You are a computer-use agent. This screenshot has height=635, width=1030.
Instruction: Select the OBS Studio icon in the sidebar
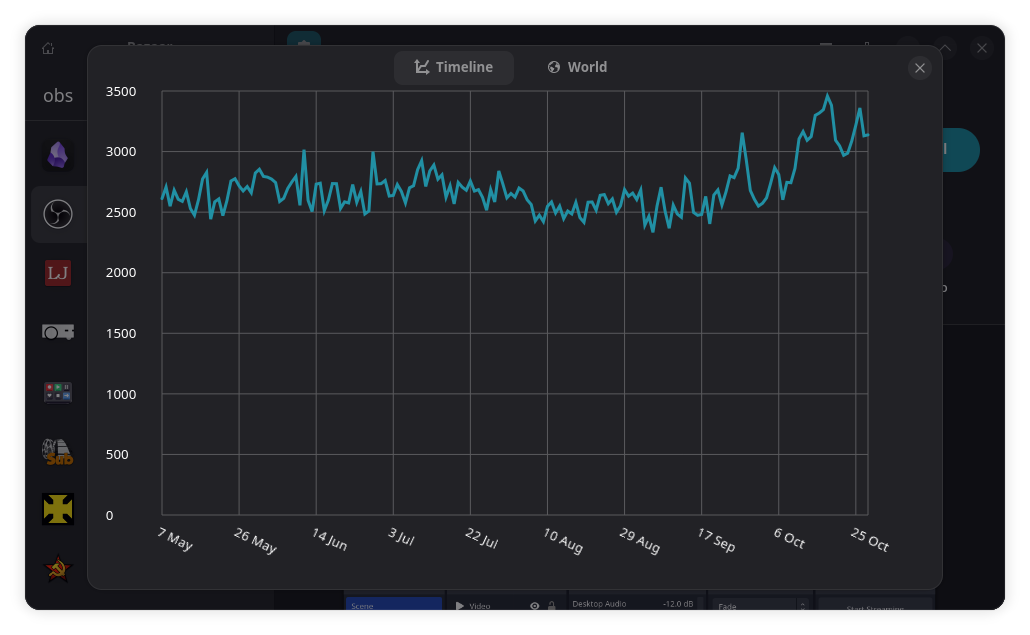click(57, 213)
